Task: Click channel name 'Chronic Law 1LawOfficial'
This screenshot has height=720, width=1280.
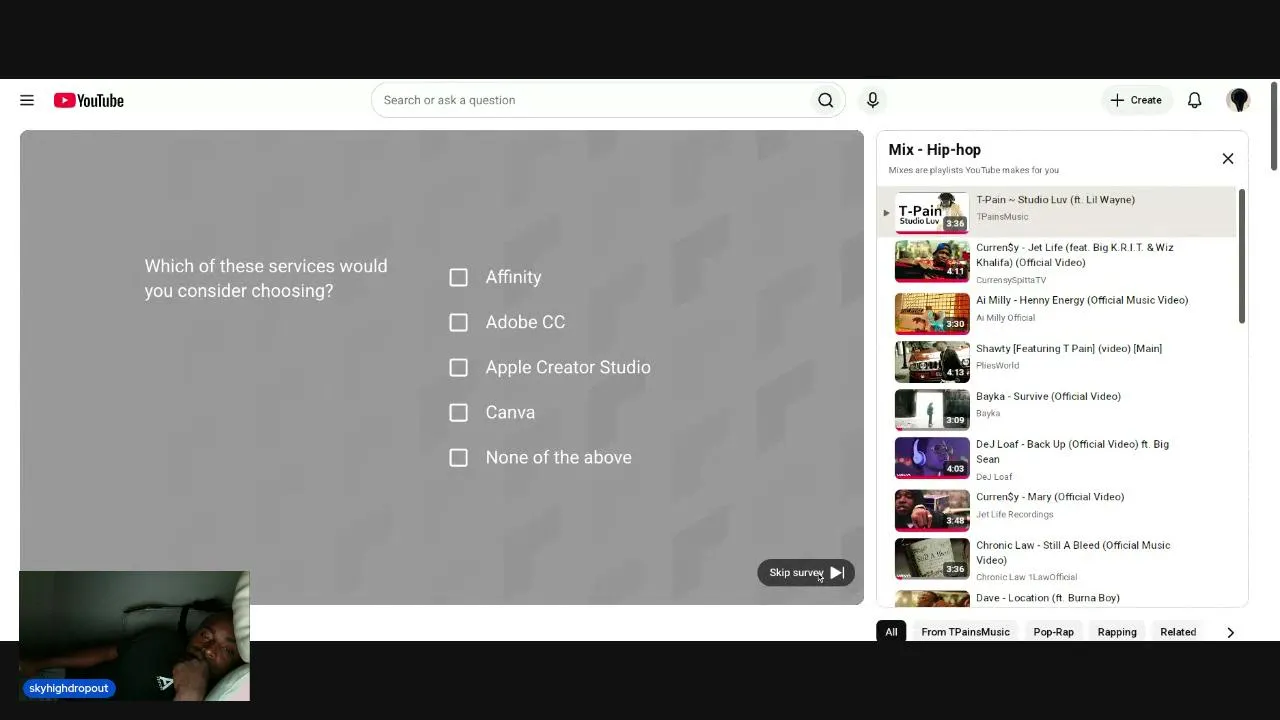Action: tap(1026, 577)
